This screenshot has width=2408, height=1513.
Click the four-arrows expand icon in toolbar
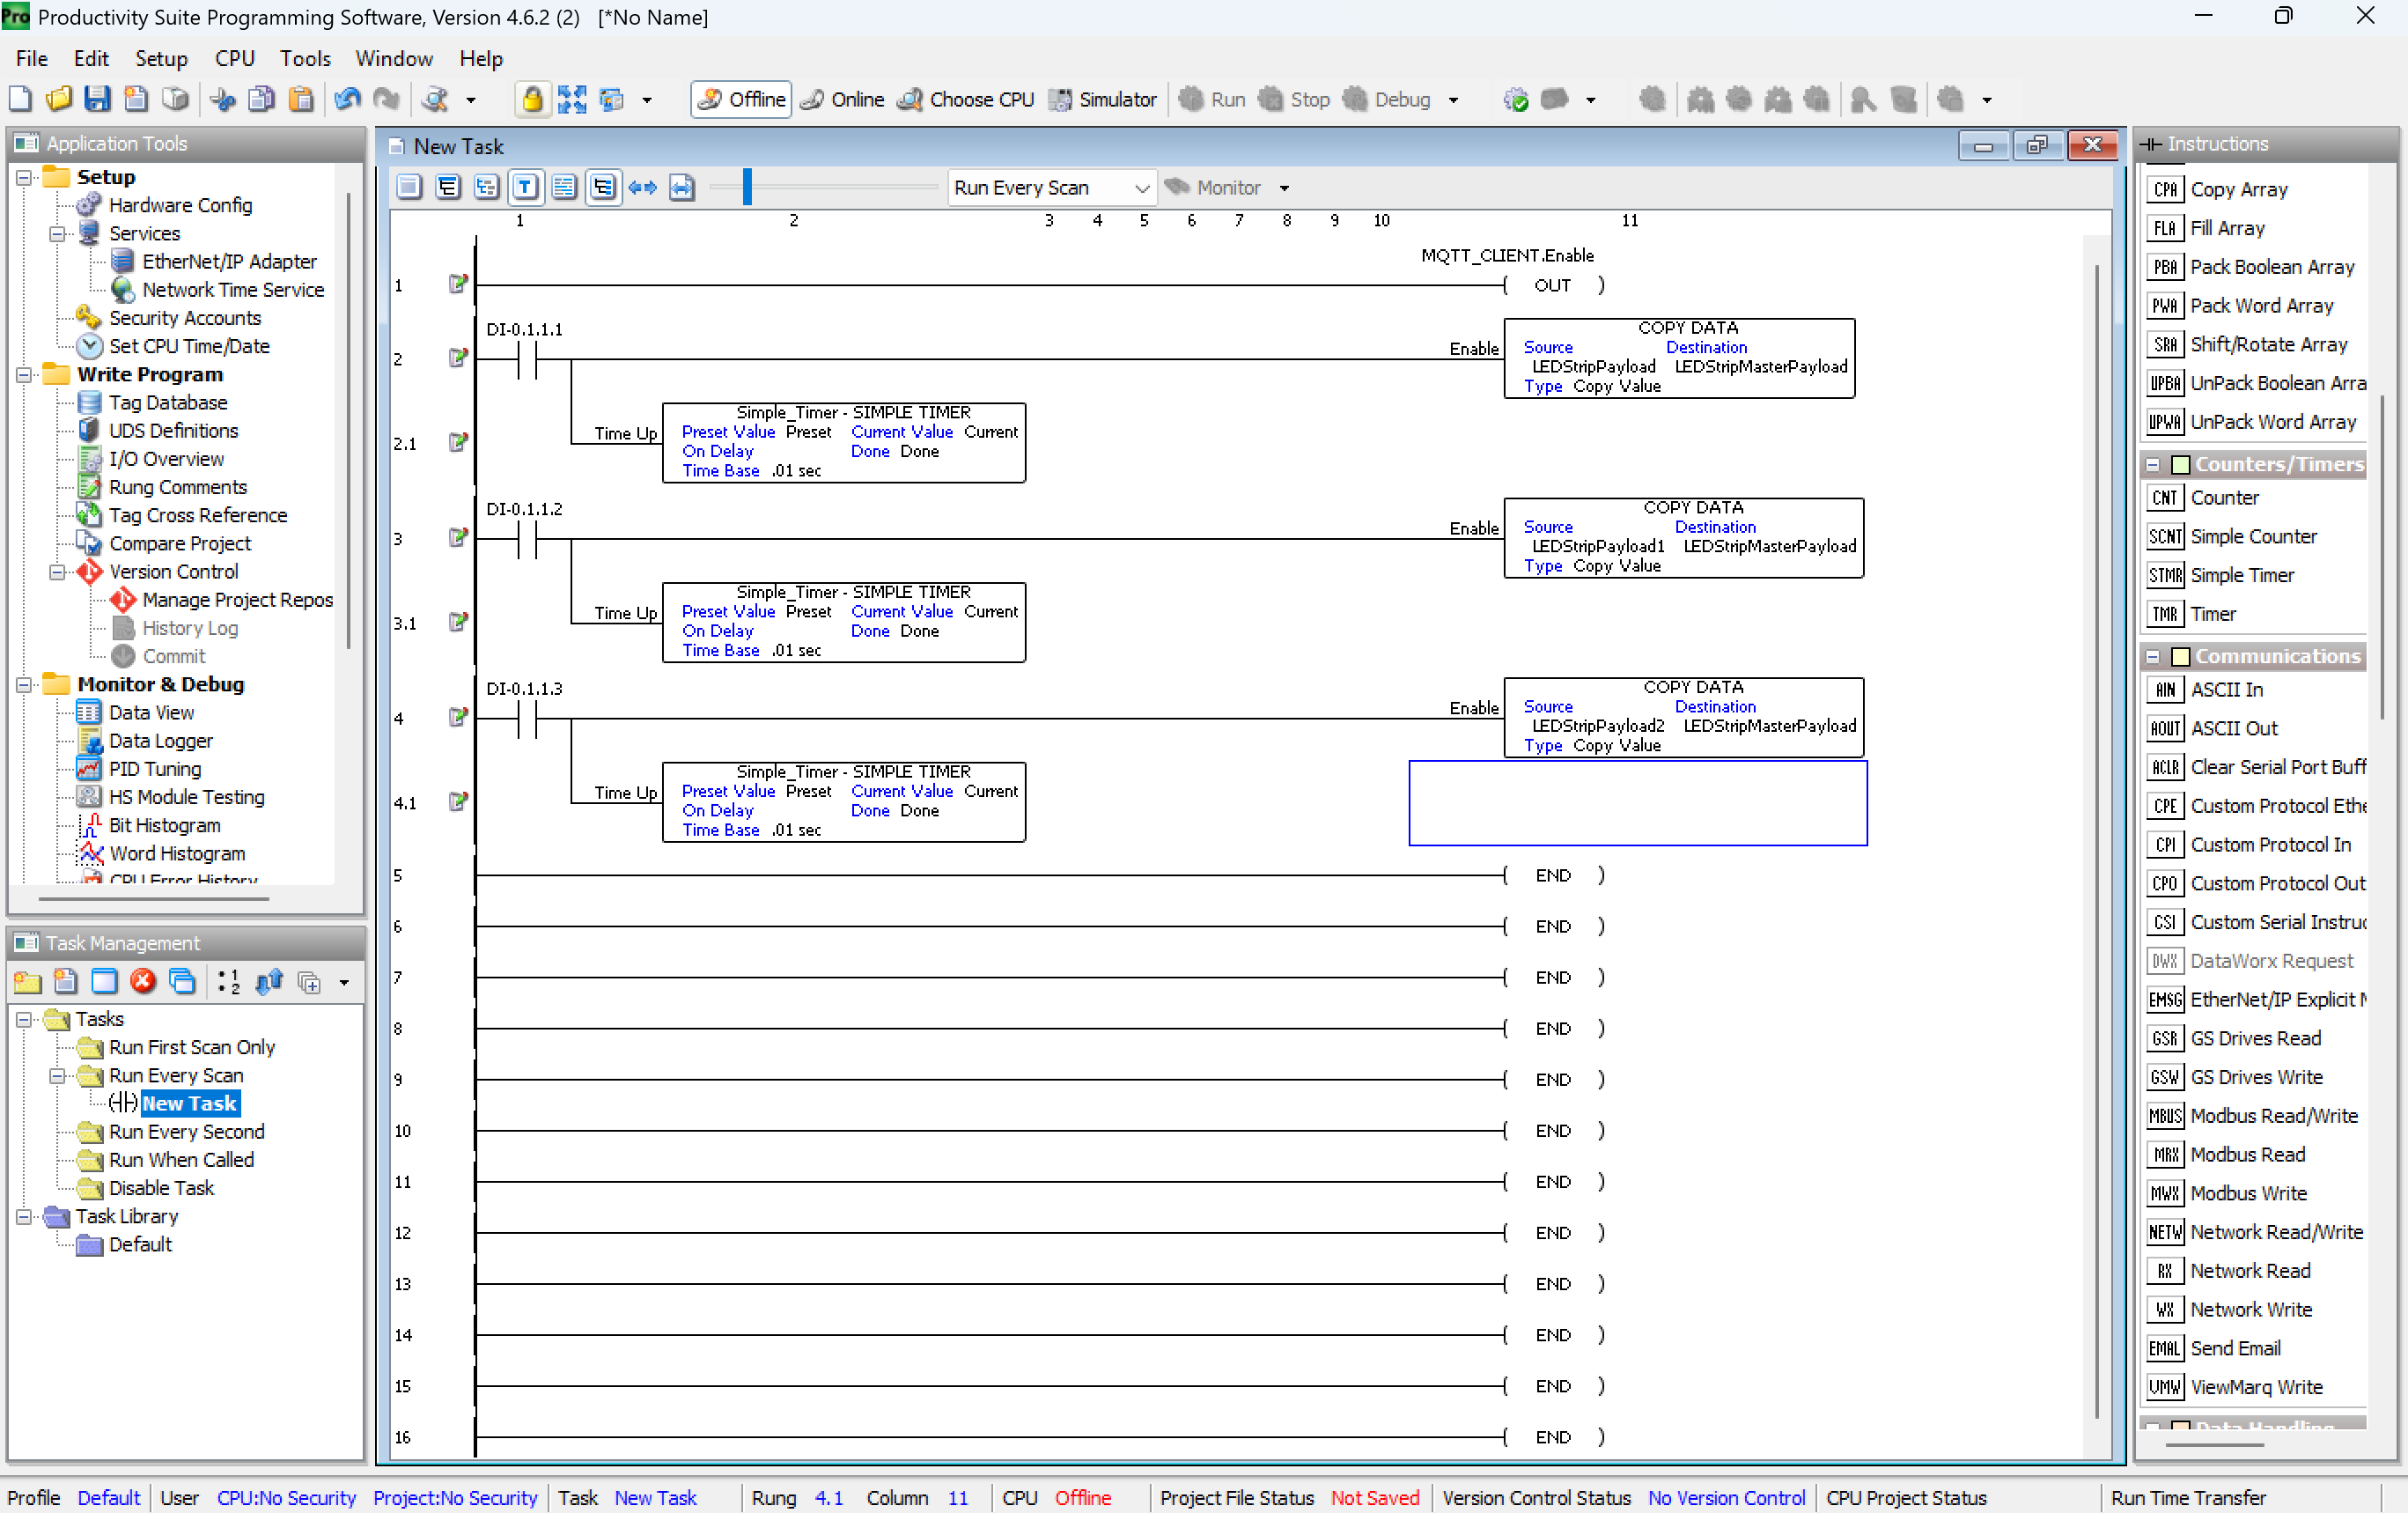572,99
